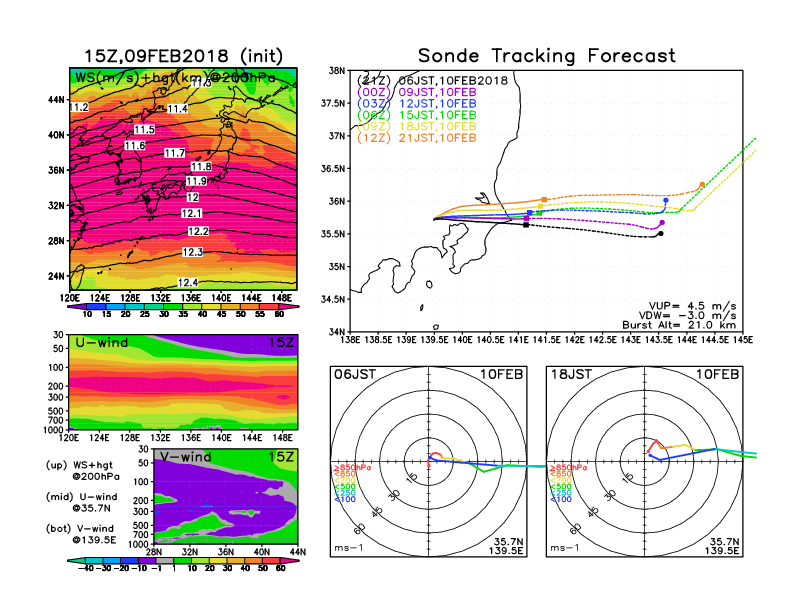Click contour label '11.4' on the map
The width and height of the screenshot is (792, 612).
coord(177,109)
